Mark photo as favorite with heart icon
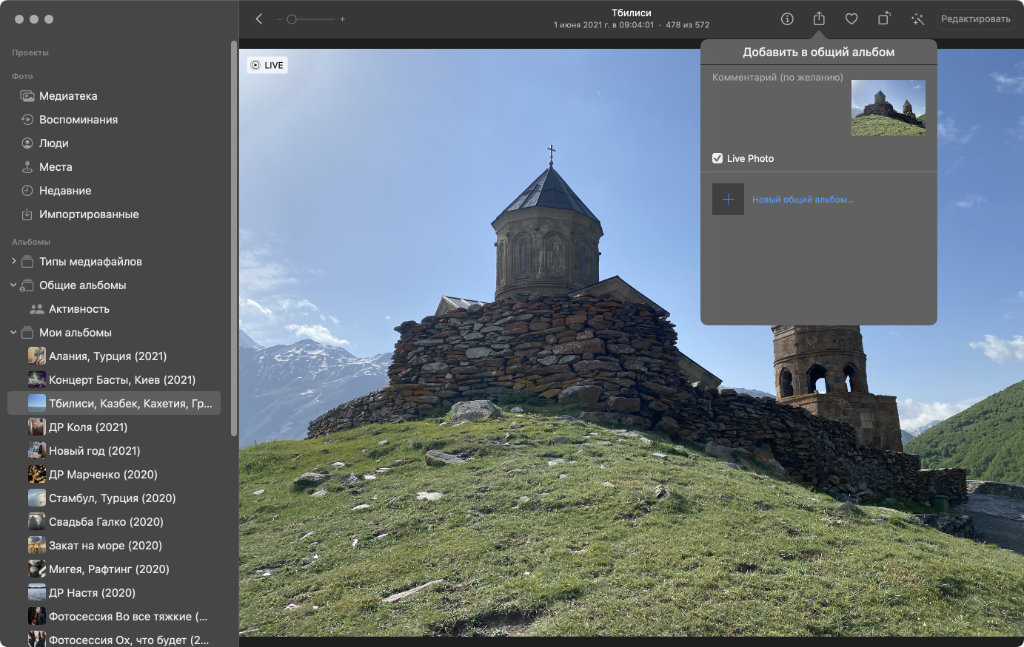The height and width of the screenshot is (647, 1024). tap(851, 19)
